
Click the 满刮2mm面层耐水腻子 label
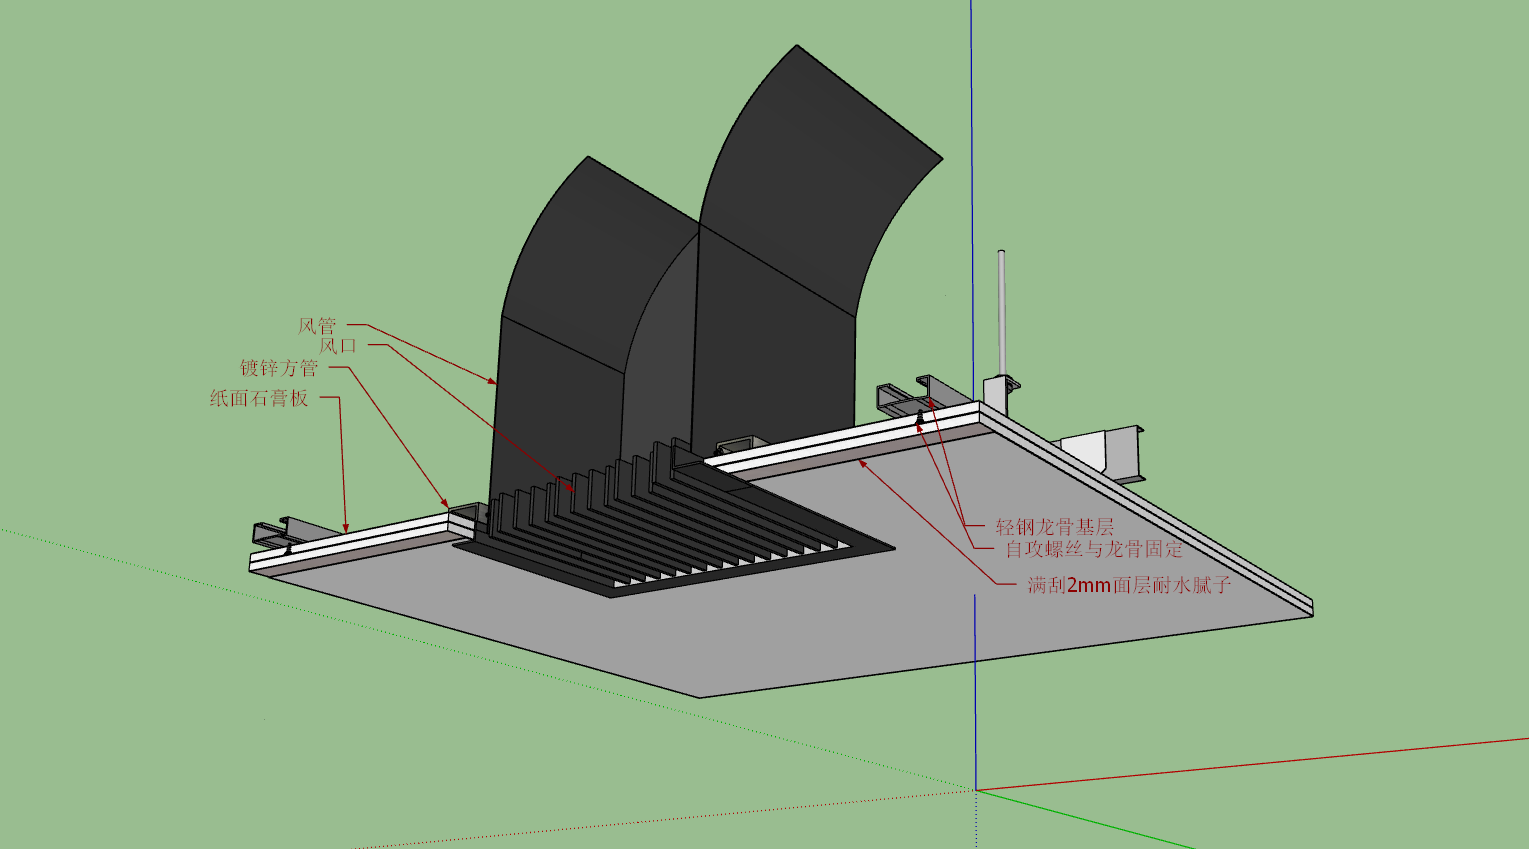(1129, 585)
